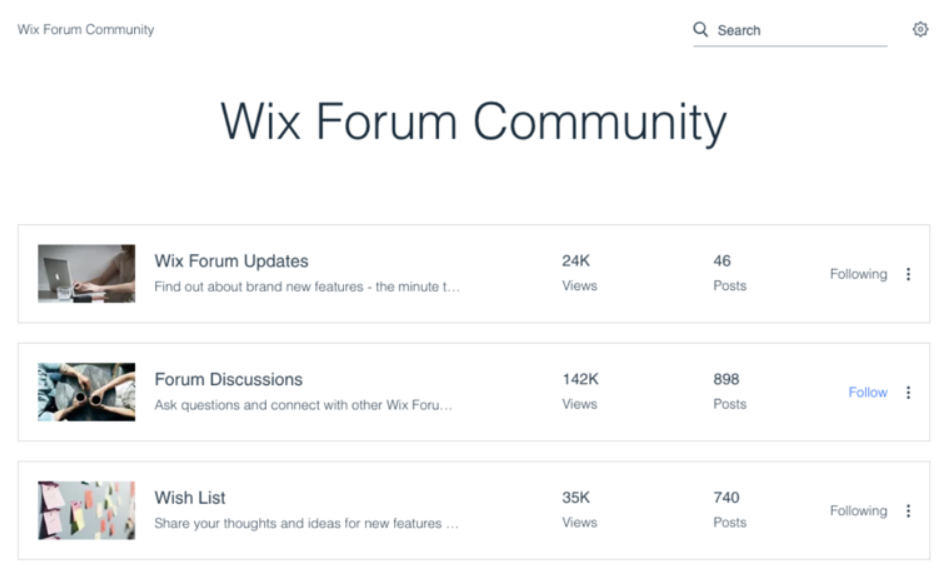
Task: Click the large Wix Forum Community heading
Action: point(473,122)
